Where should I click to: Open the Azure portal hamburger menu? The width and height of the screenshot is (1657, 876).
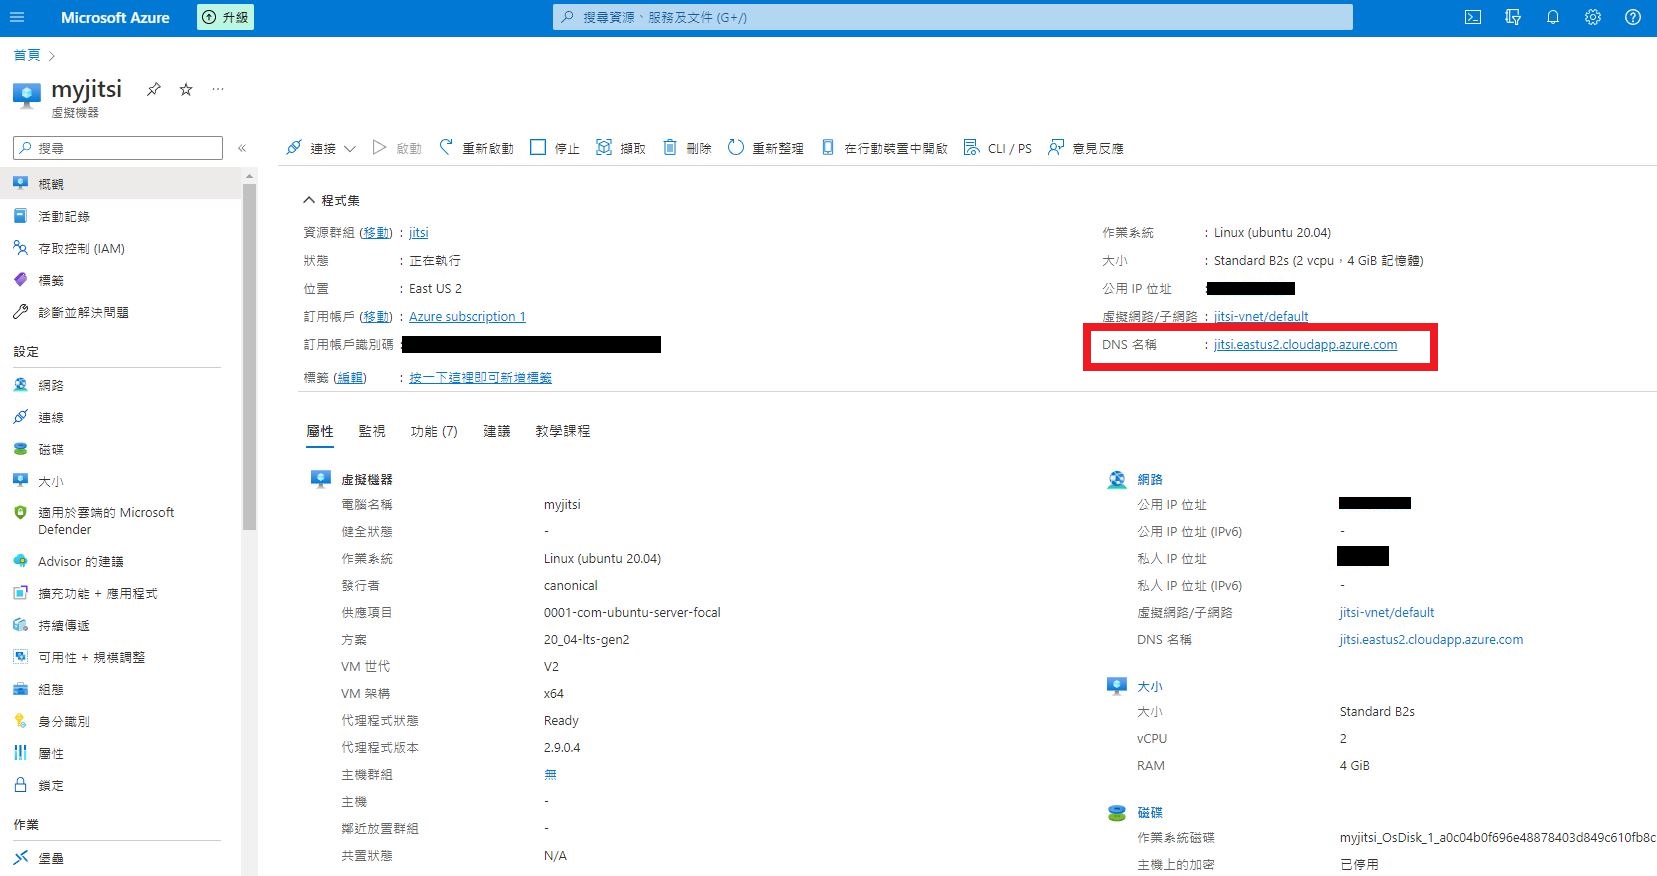pyautogui.click(x=17, y=17)
